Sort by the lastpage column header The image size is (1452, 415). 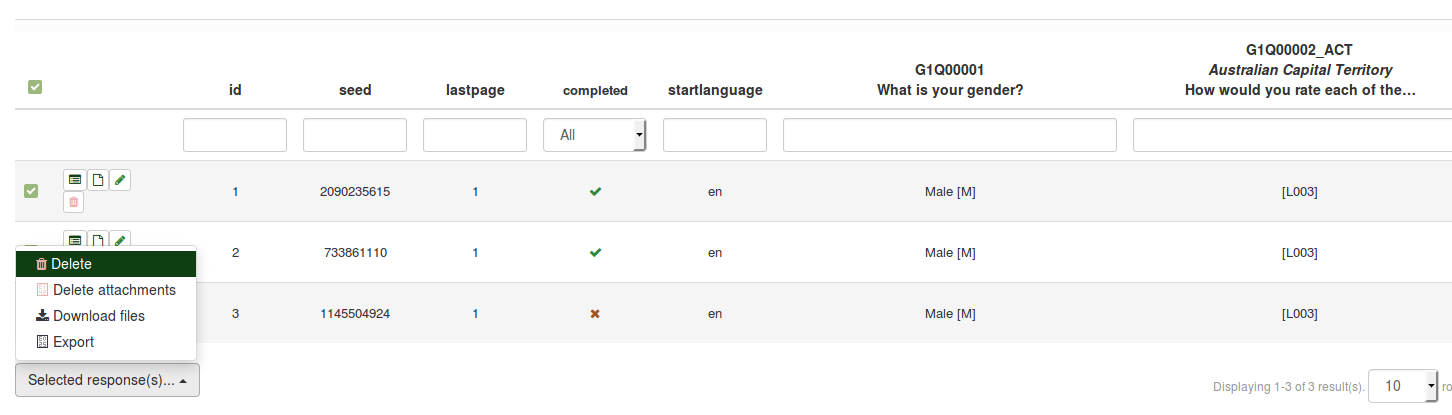tap(475, 90)
